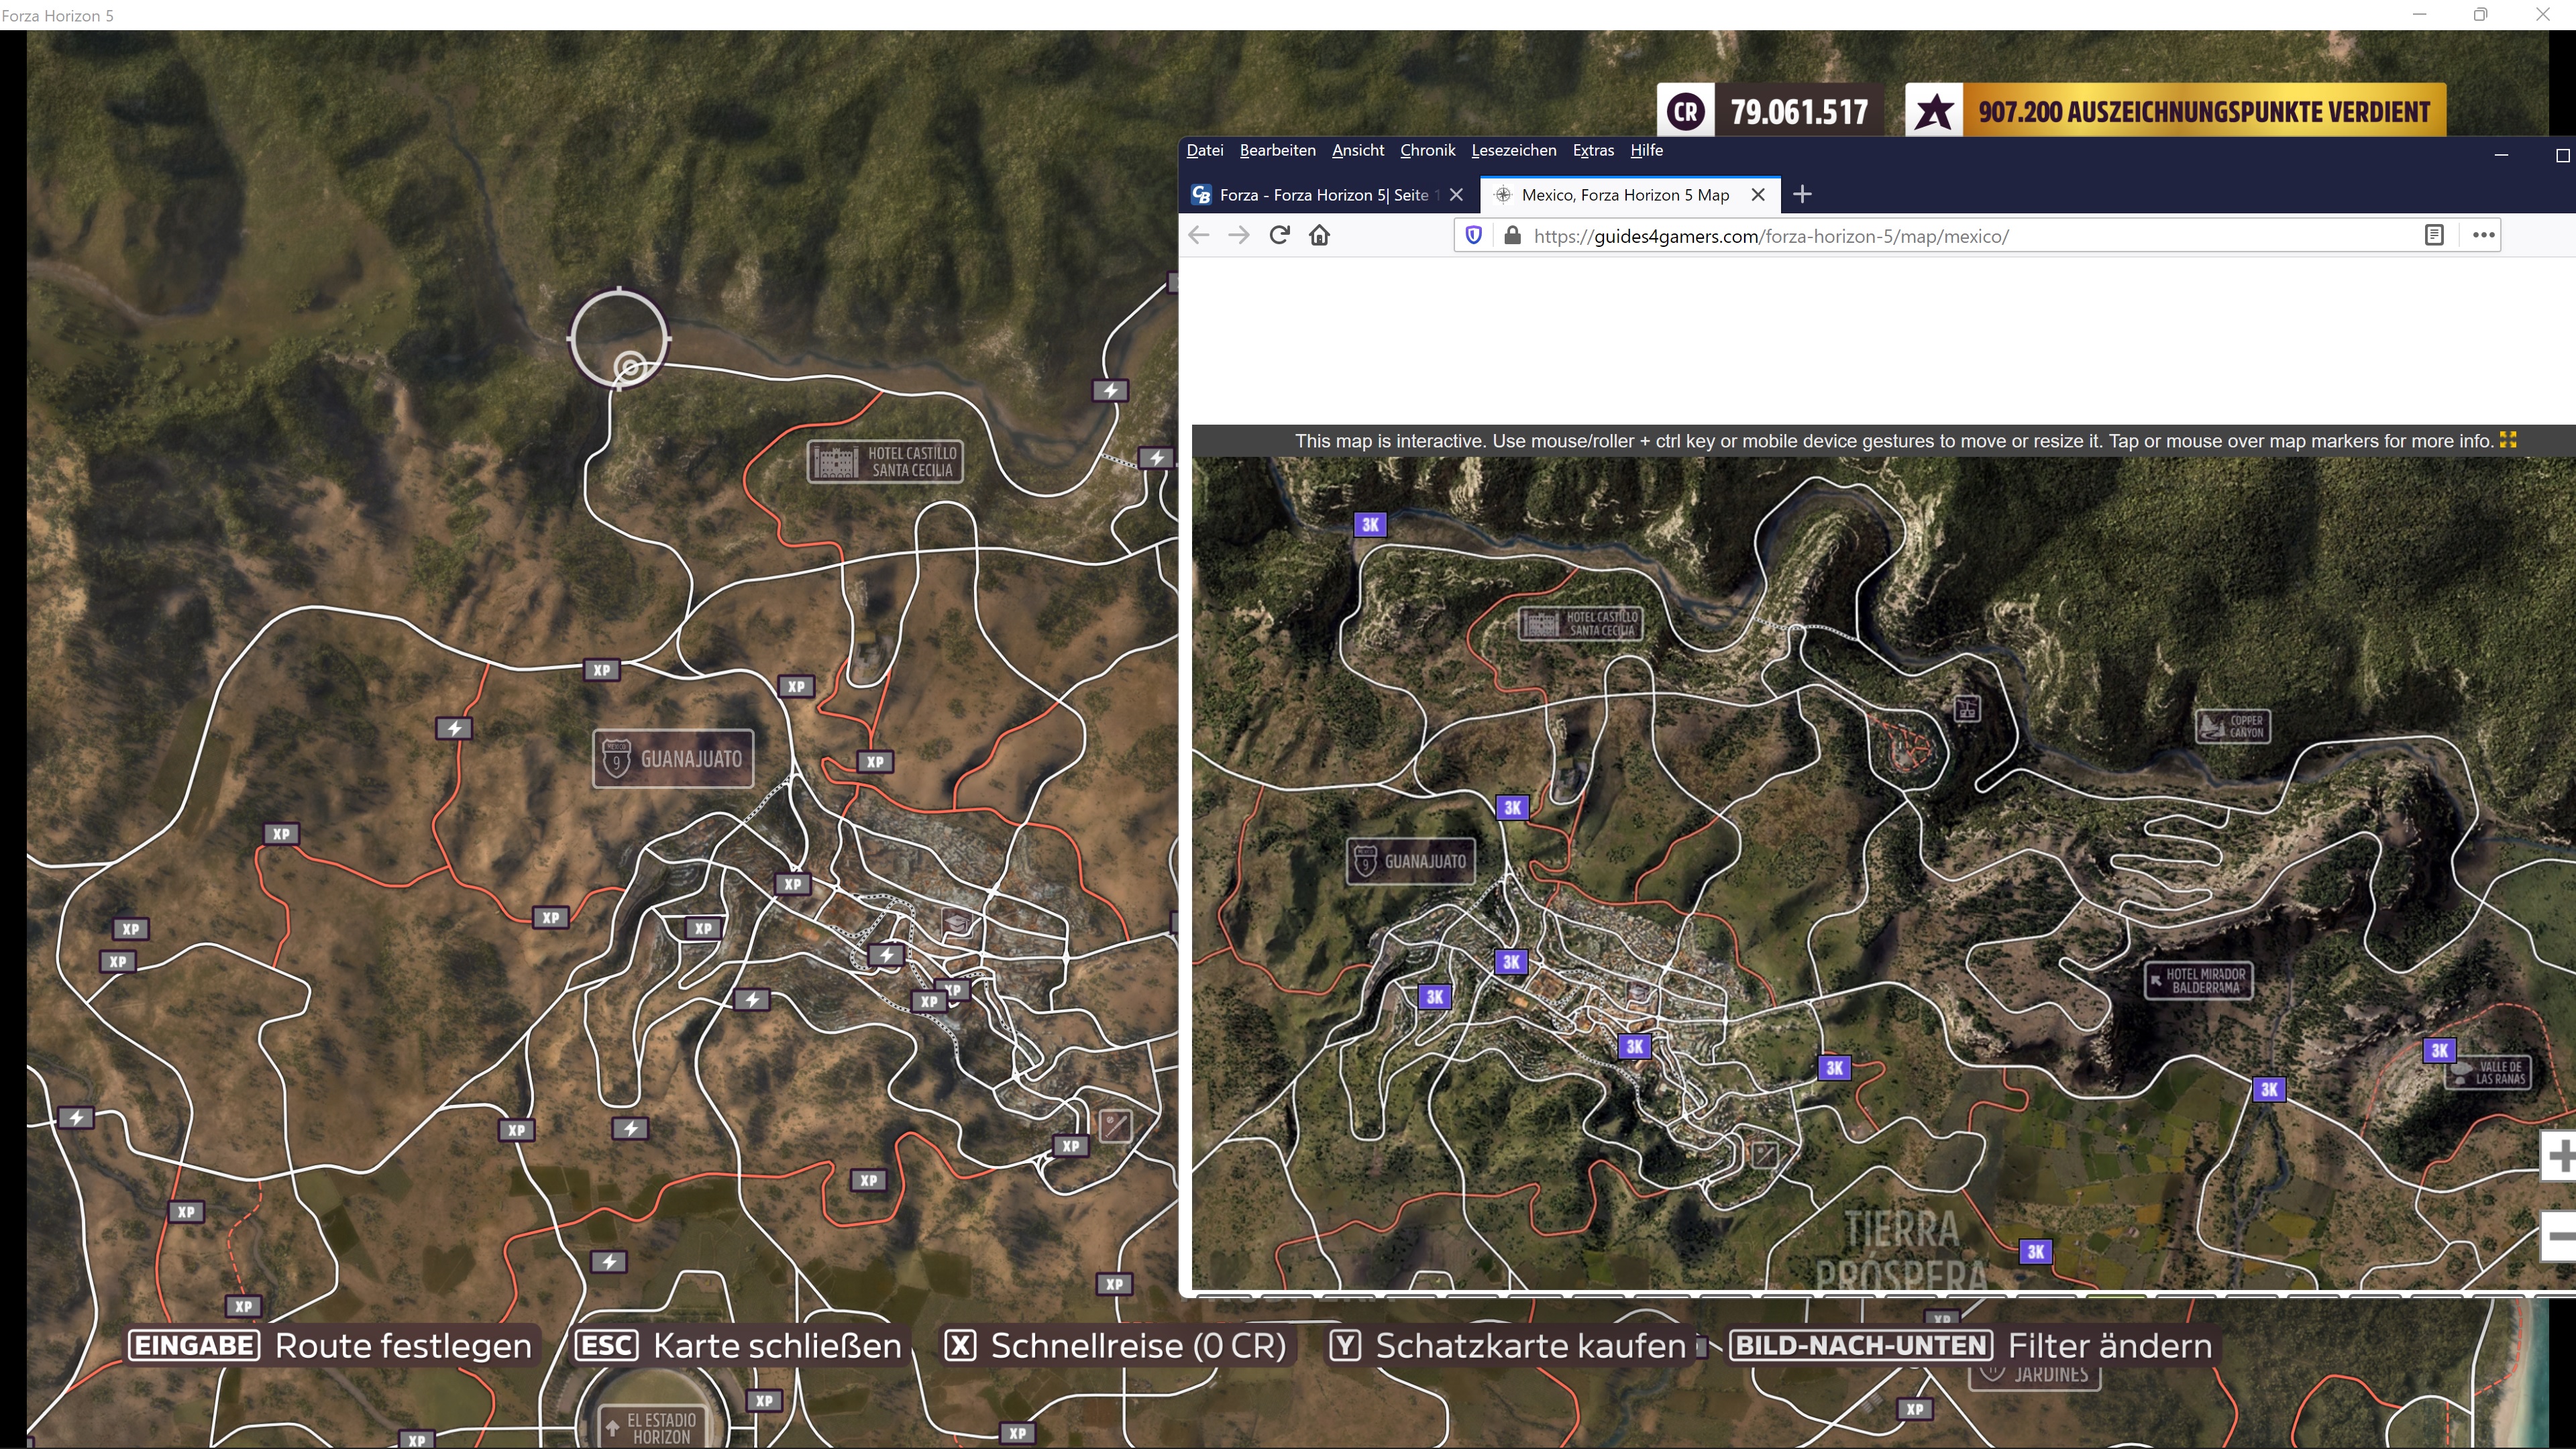This screenshot has height=1449, width=2576.
Task: Click the Guanajuato label on game map
Action: click(x=673, y=759)
